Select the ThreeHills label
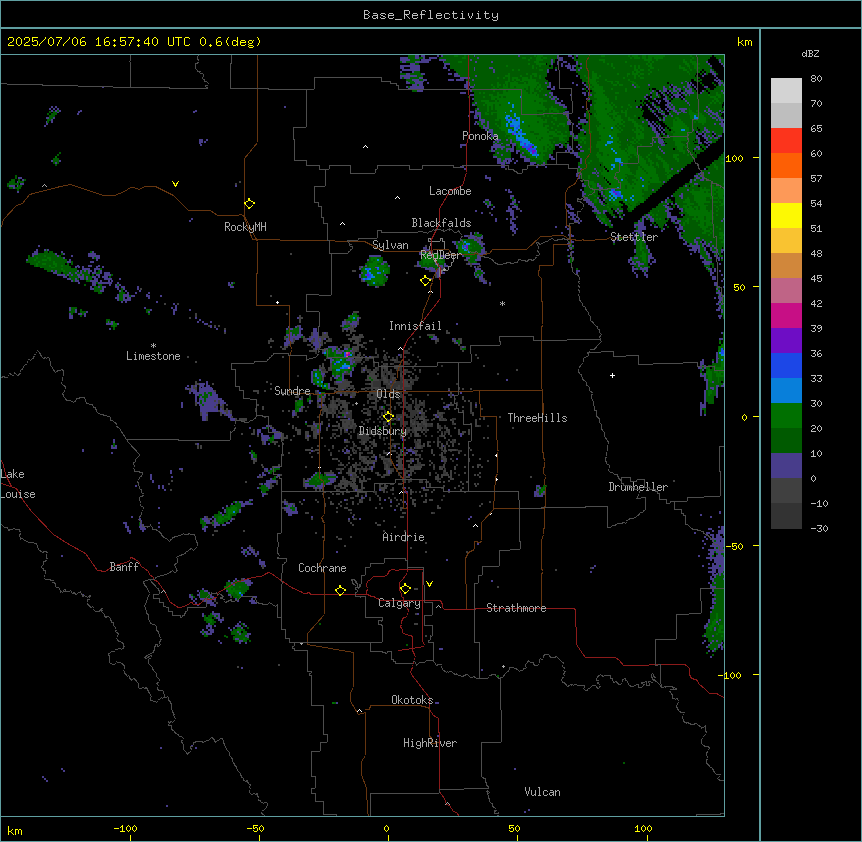862x842 pixels. click(x=537, y=418)
